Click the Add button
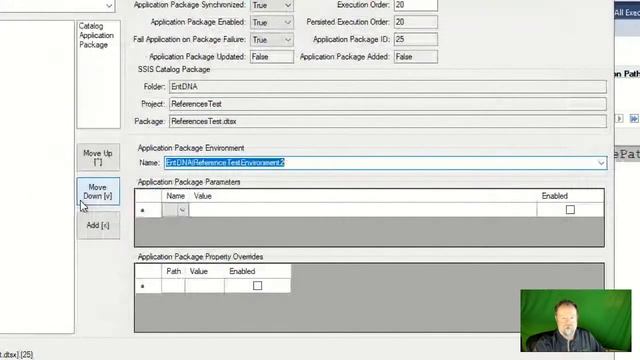The height and width of the screenshot is (360, 640). pos(98,225)
